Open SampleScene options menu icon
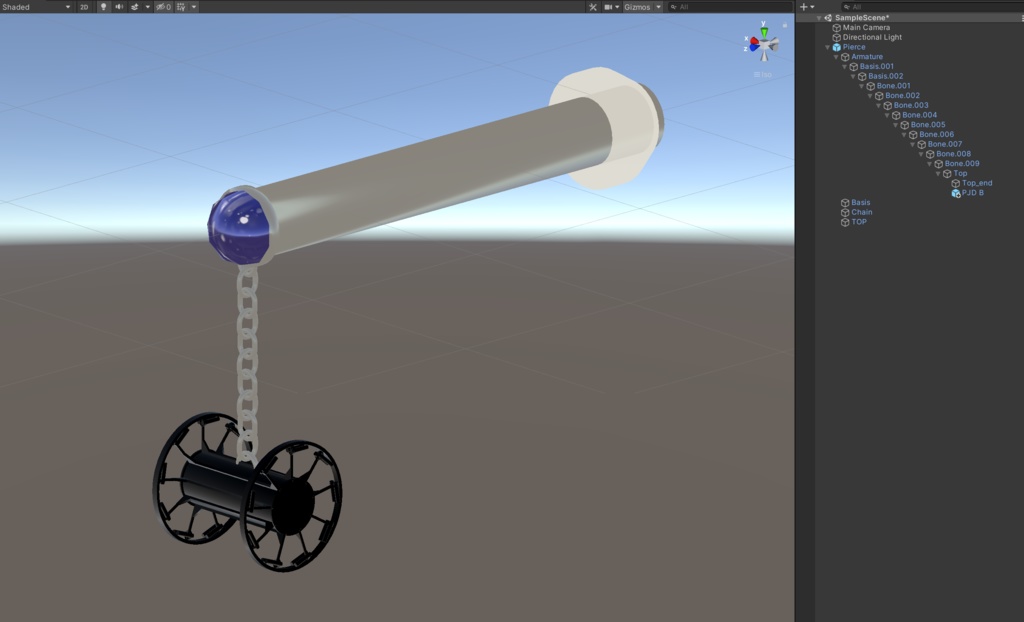This screenshot has height=622, width=1024. 1022,18
